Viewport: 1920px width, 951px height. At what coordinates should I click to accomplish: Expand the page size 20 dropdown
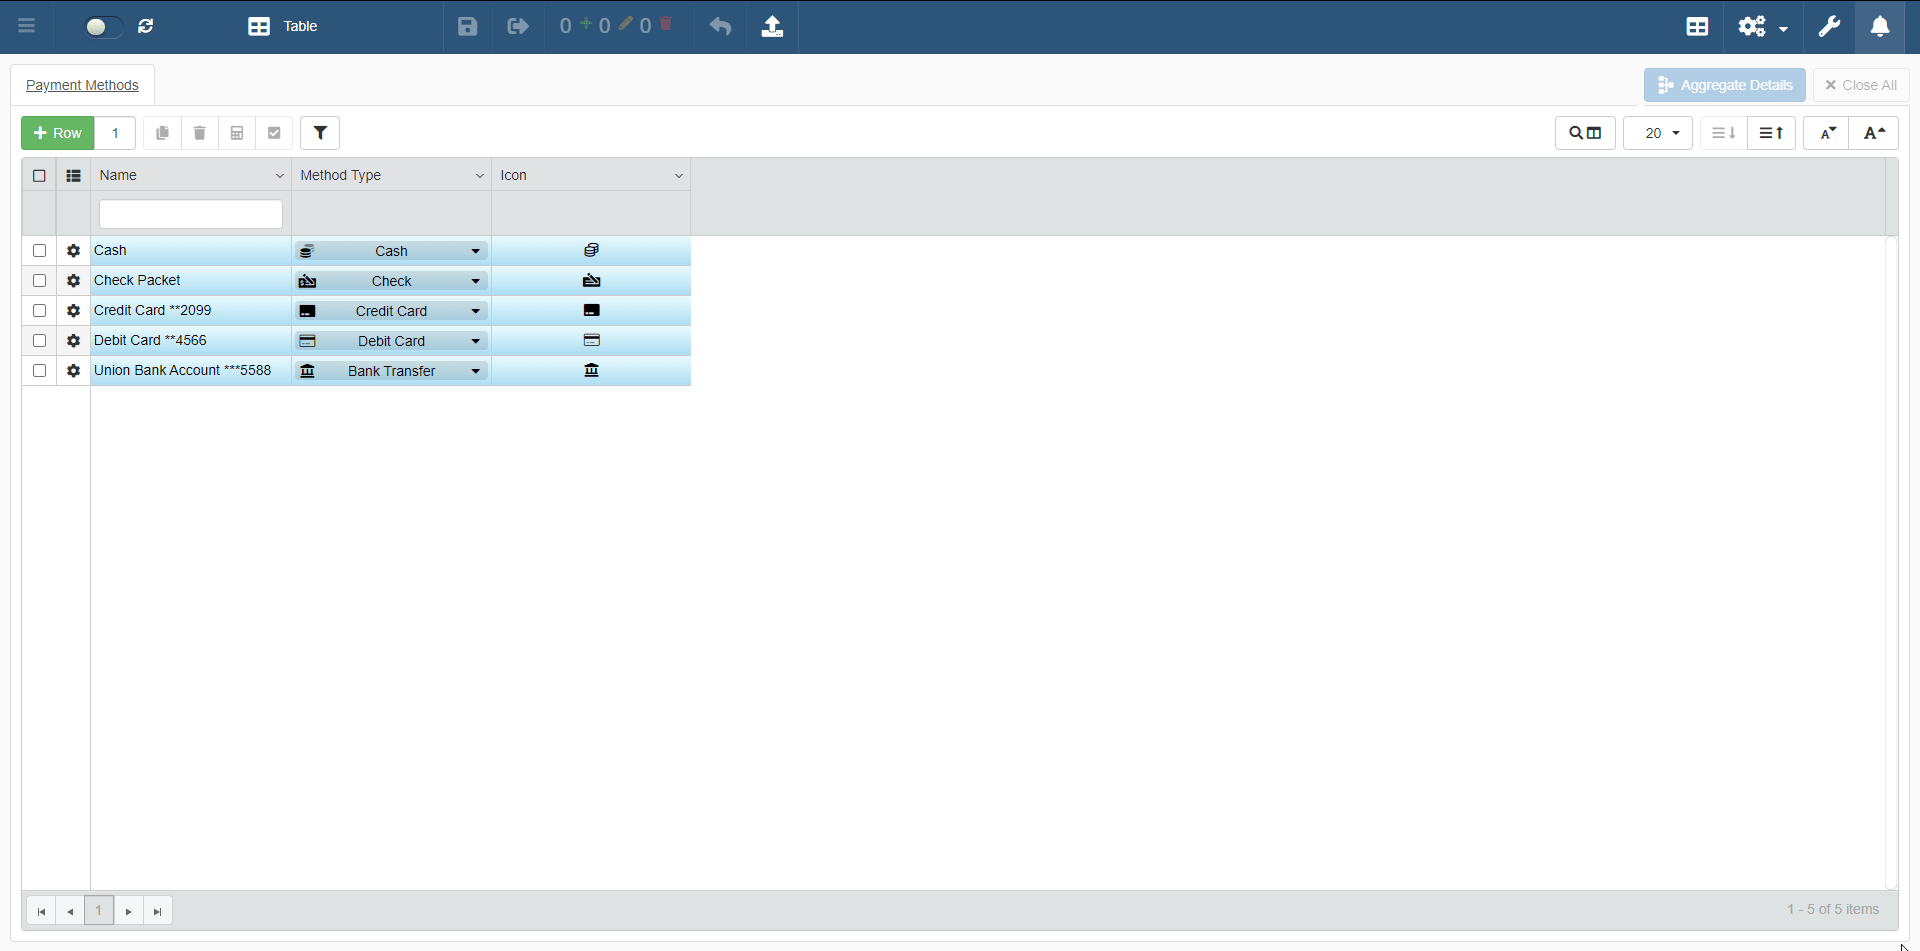1658,133
